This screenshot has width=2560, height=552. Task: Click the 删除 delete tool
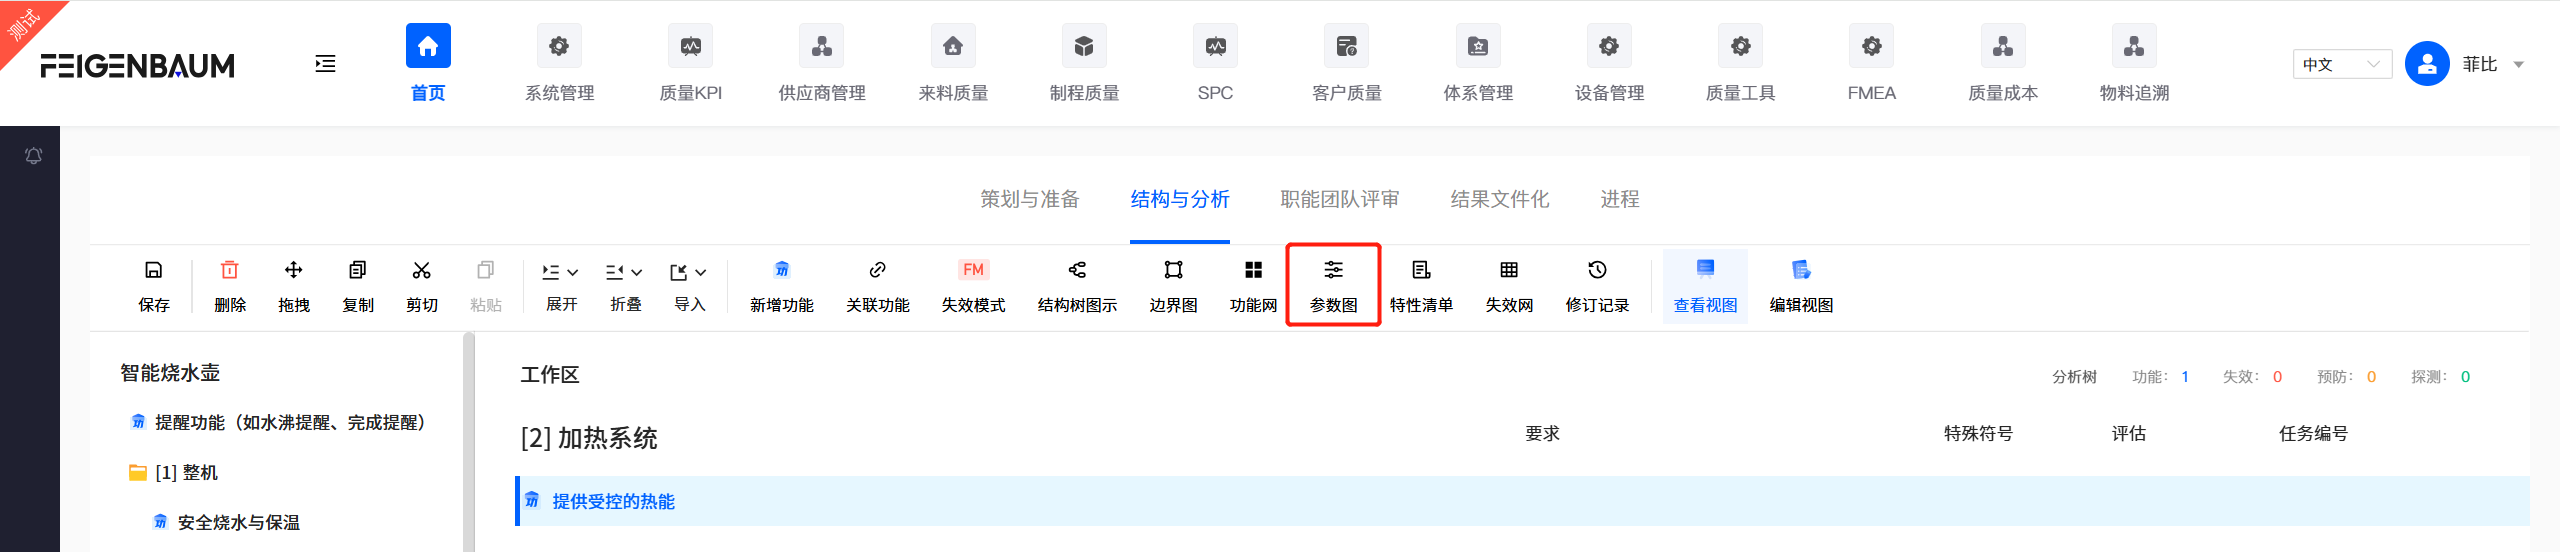(230, 286)
